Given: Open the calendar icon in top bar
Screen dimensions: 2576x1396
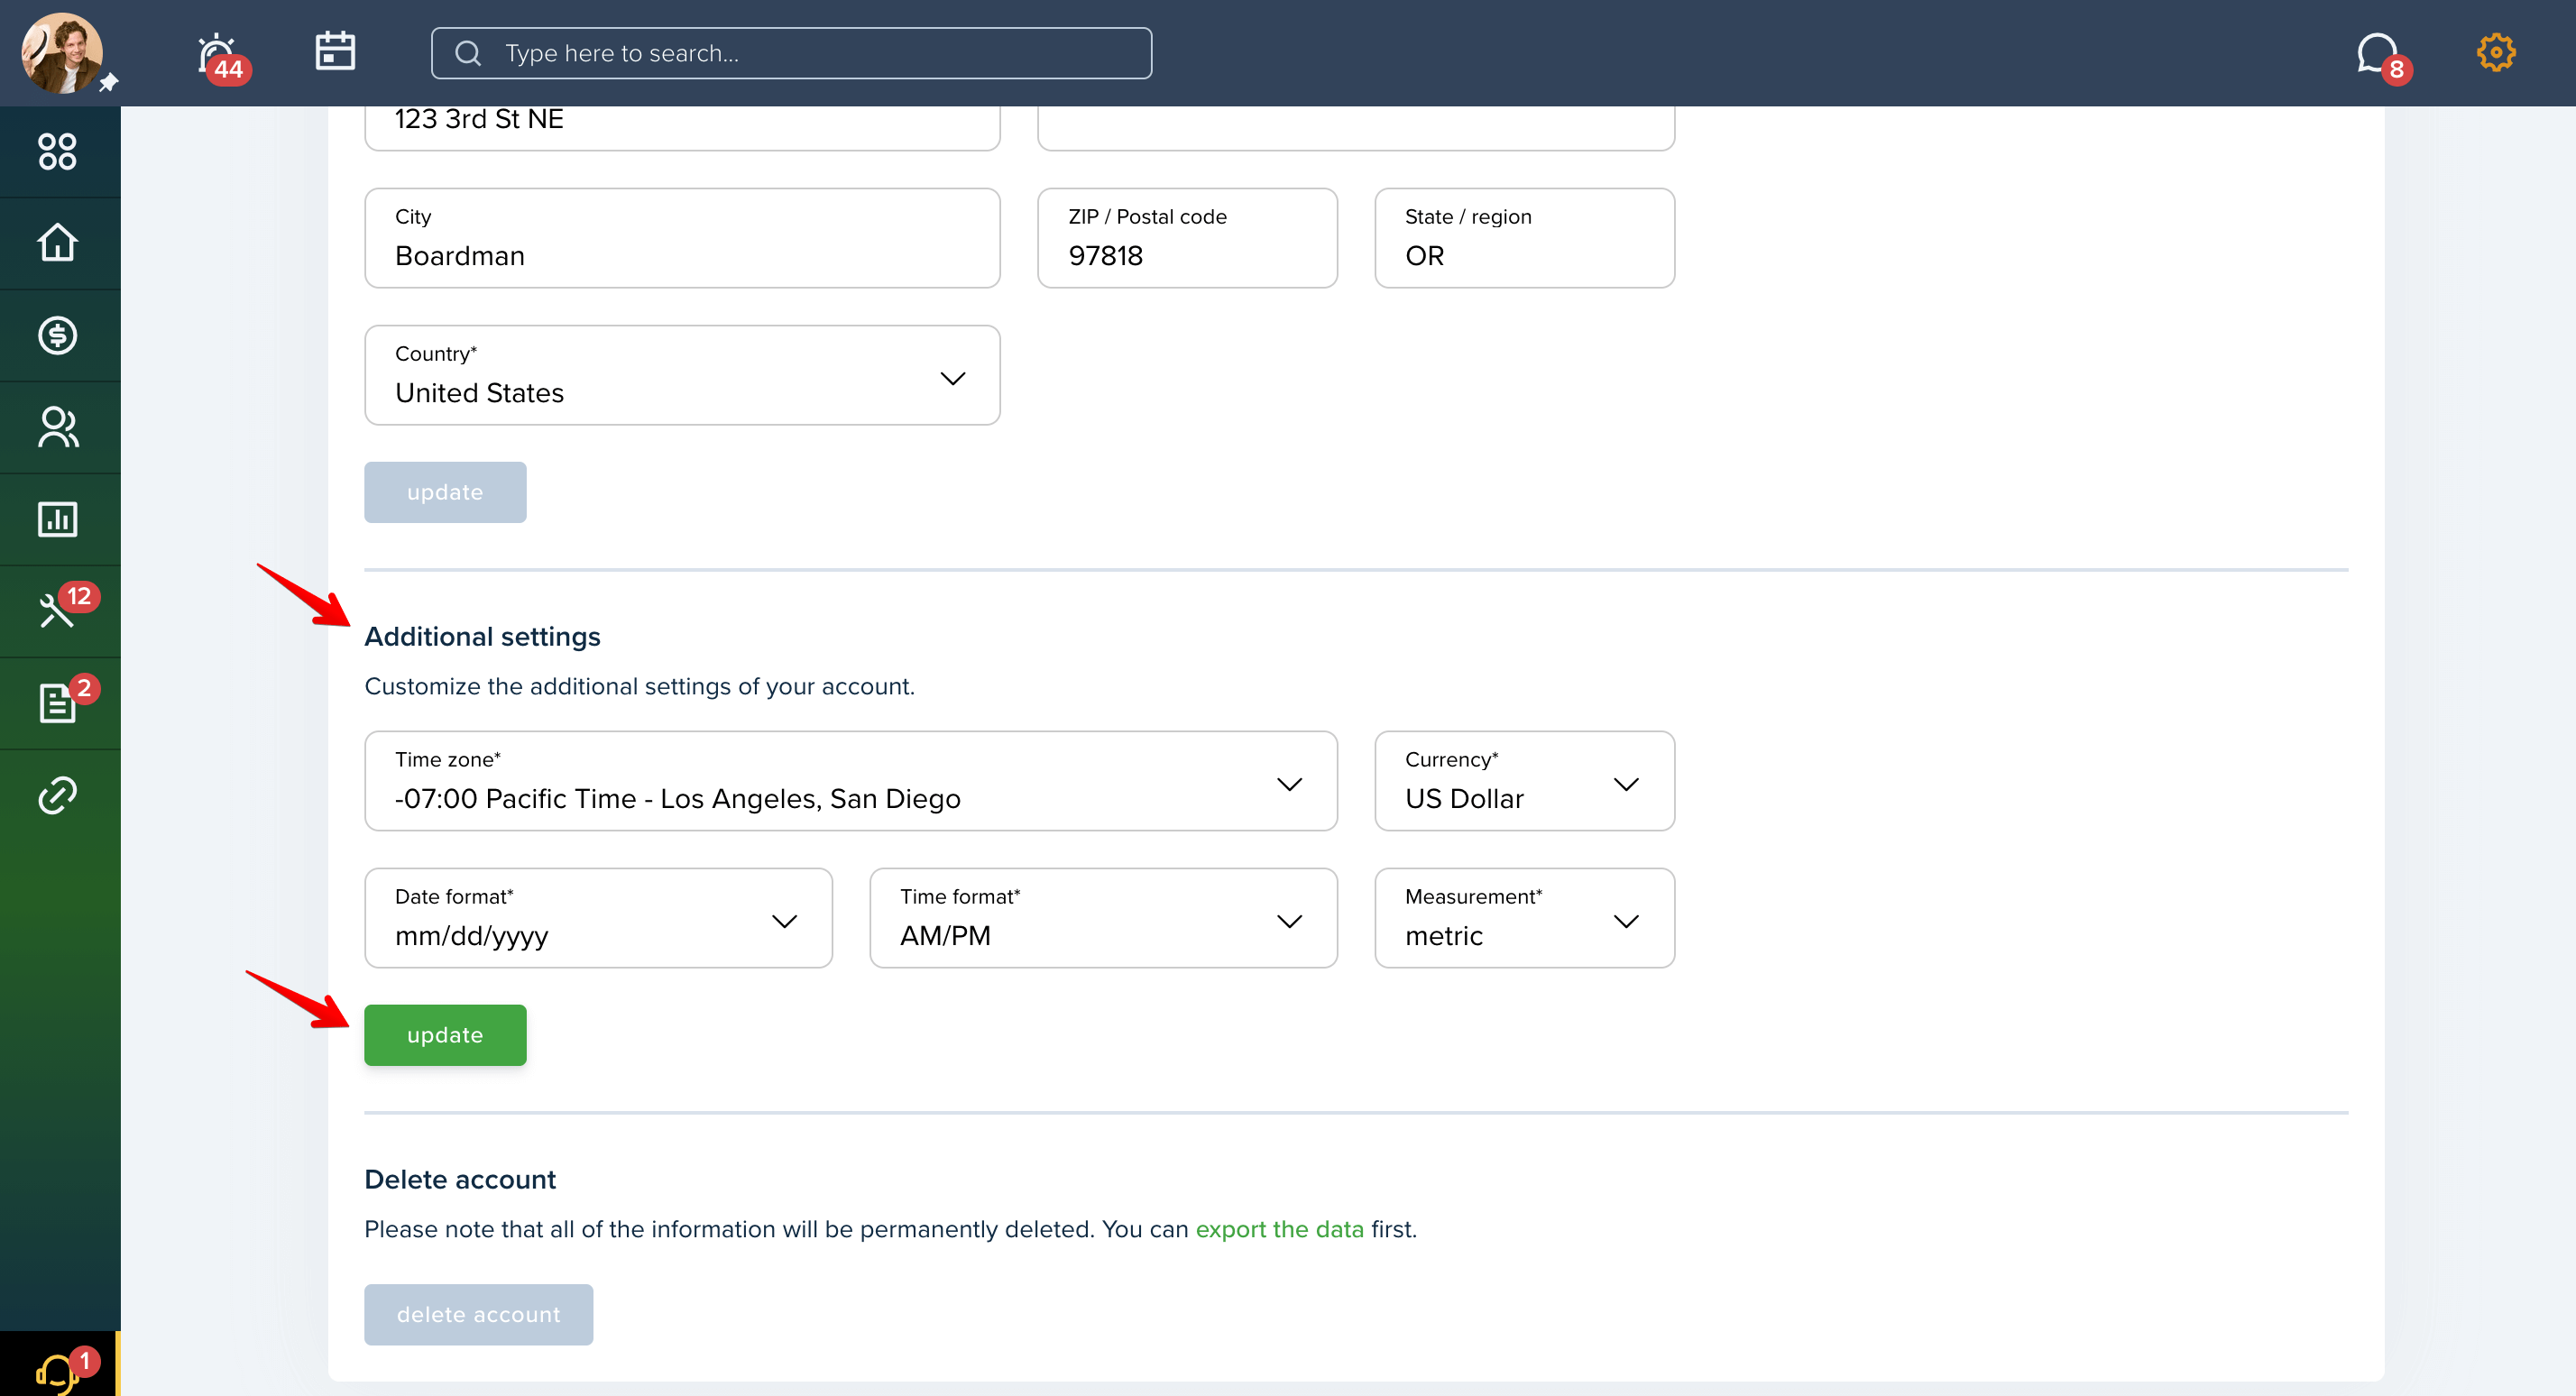Looking at the screenshot, I should pyautogui.click(x=335, y=51).
